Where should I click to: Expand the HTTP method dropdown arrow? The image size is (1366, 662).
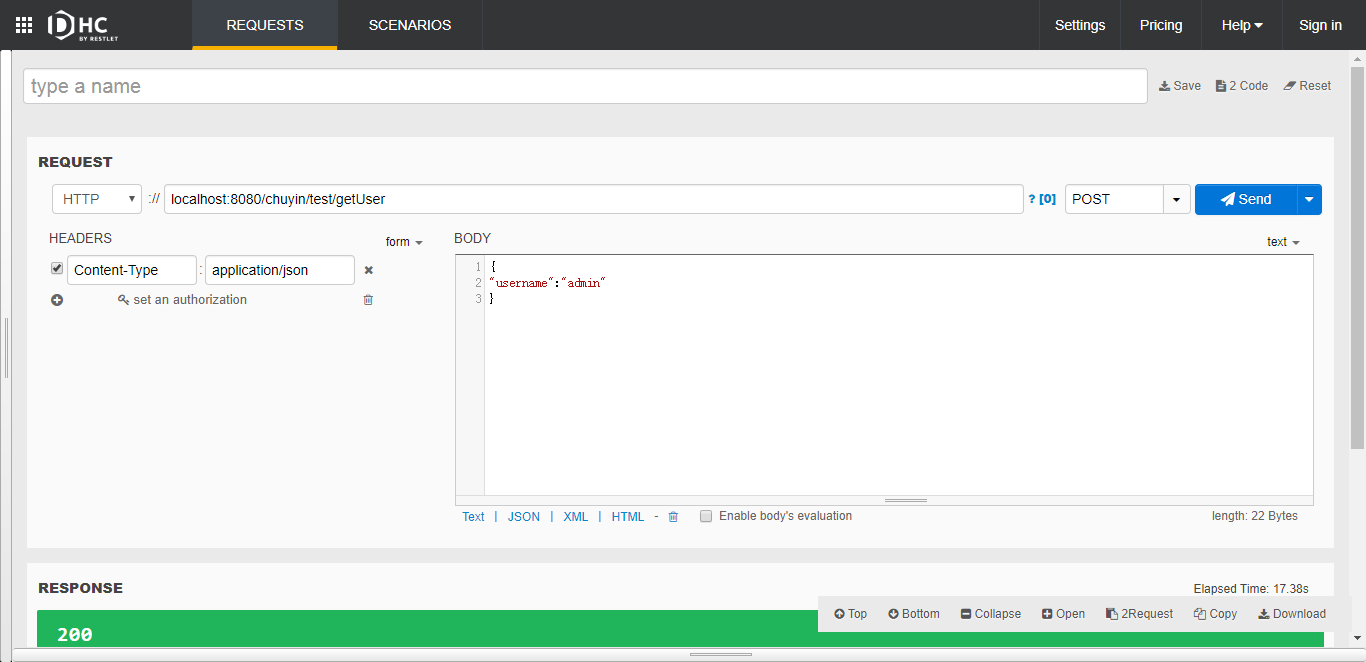(x=1177, y=199)
